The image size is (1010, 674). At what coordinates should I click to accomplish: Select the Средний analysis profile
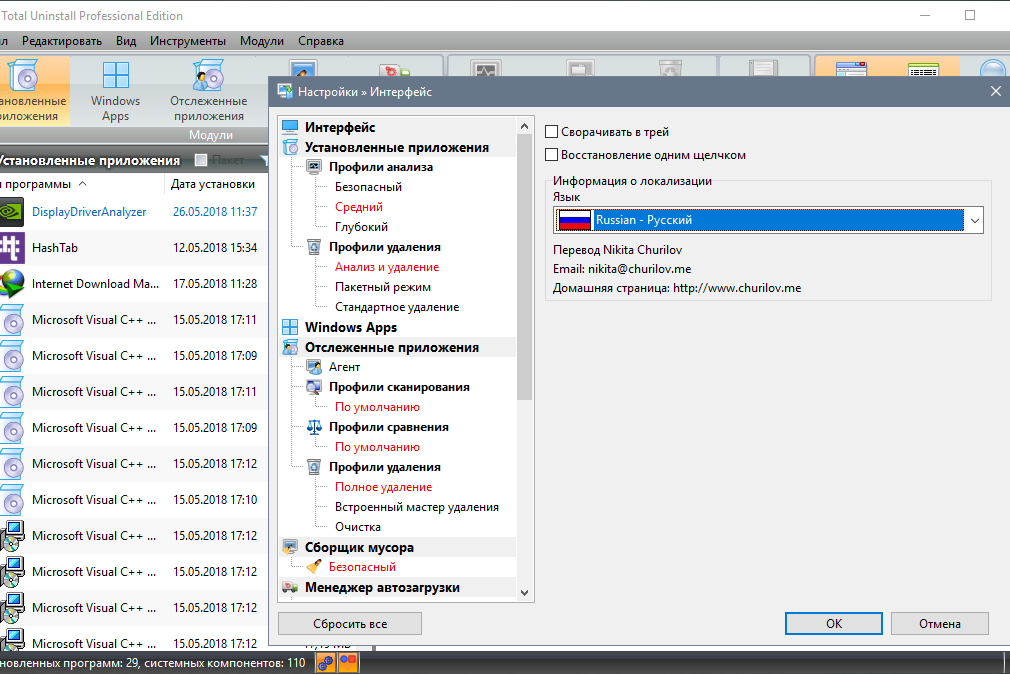(x=359, y=207)
